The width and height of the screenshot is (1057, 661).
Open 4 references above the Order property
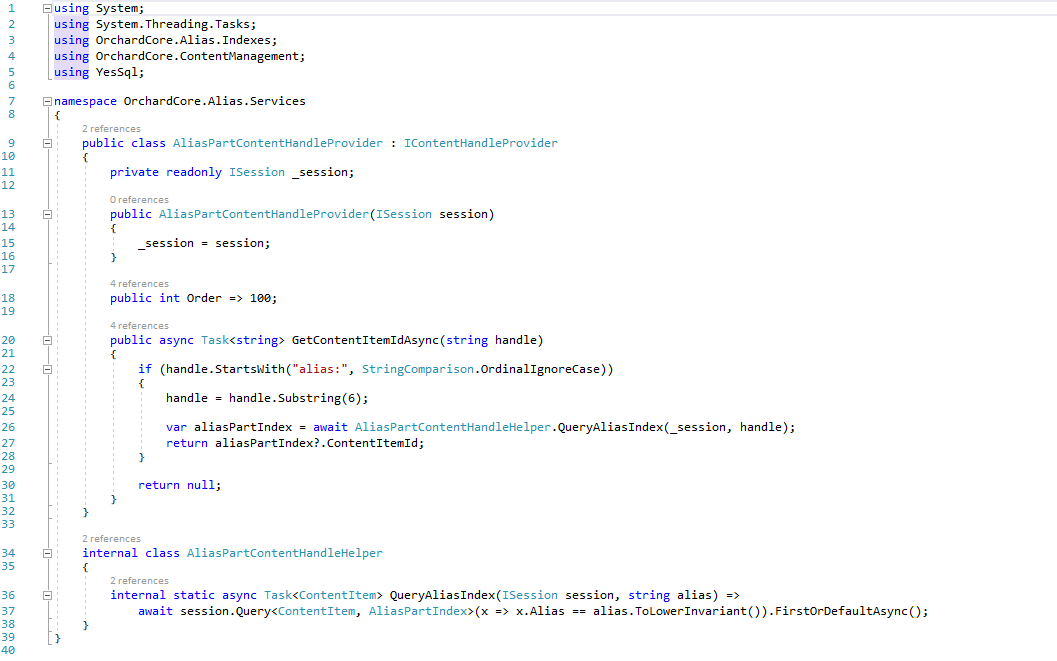pyautogui.click(x=140, y=284)
